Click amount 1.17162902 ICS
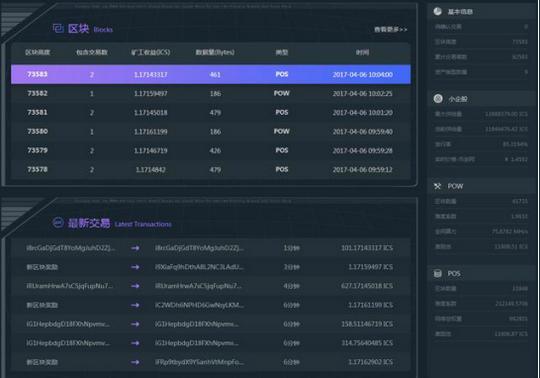The height and width of the screenshot is (378, 540). tap(370, 362)
